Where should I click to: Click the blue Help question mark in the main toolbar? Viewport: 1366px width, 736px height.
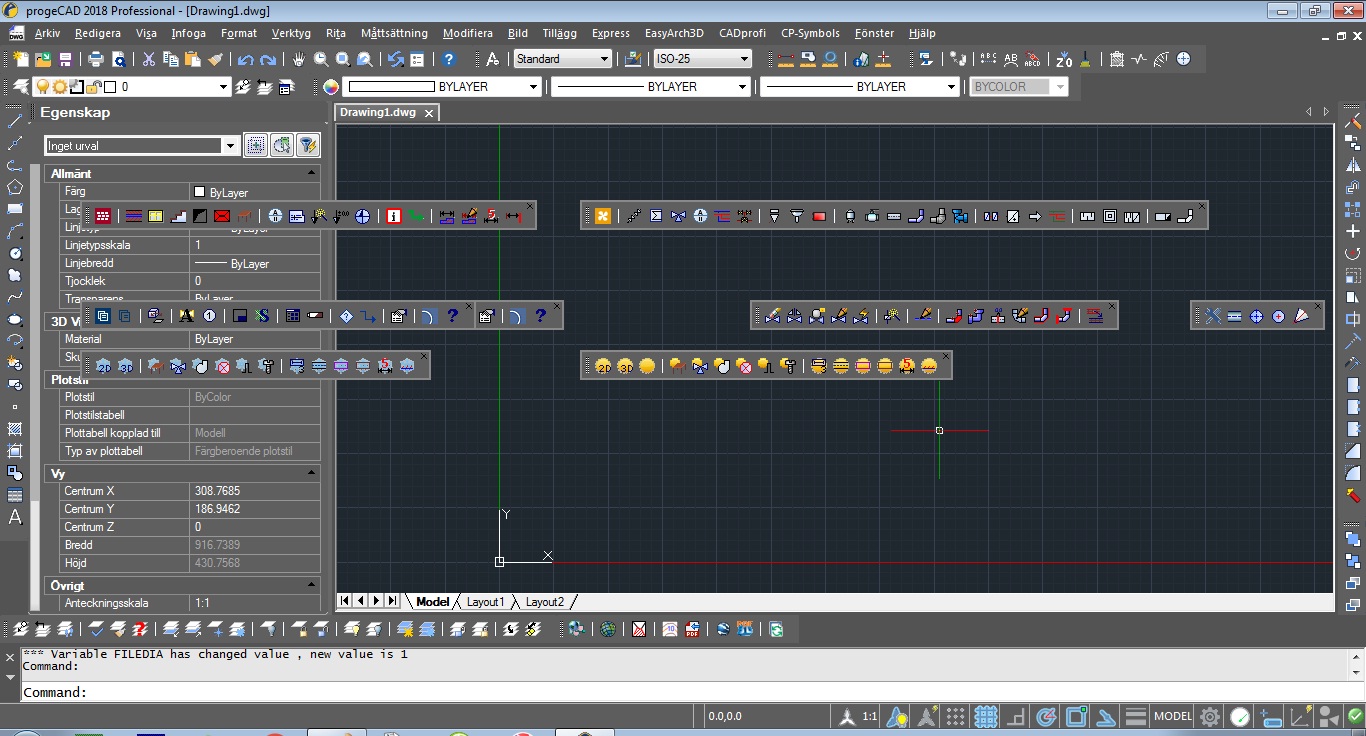point(449,59)
